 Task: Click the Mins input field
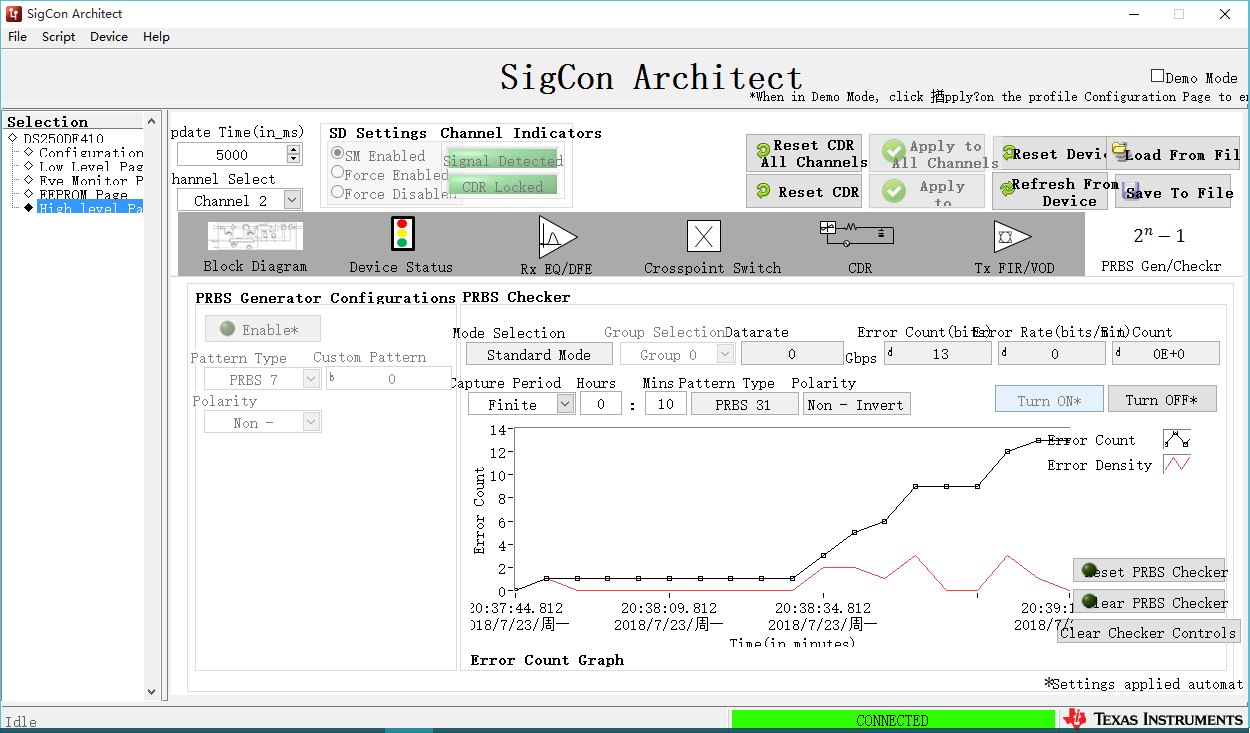point(664,404)
